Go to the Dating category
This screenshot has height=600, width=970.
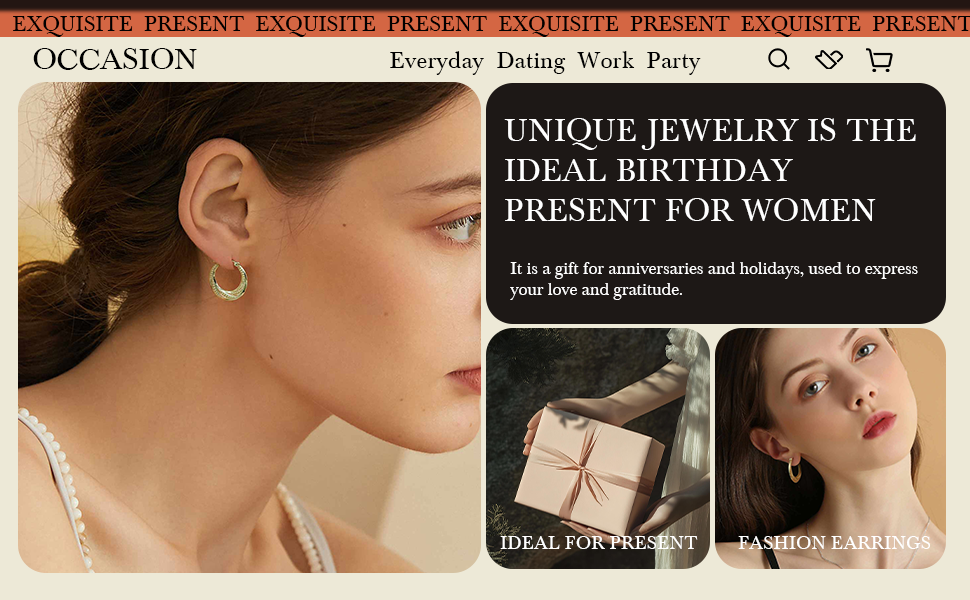pyautogui.click(x=531, y=61)
